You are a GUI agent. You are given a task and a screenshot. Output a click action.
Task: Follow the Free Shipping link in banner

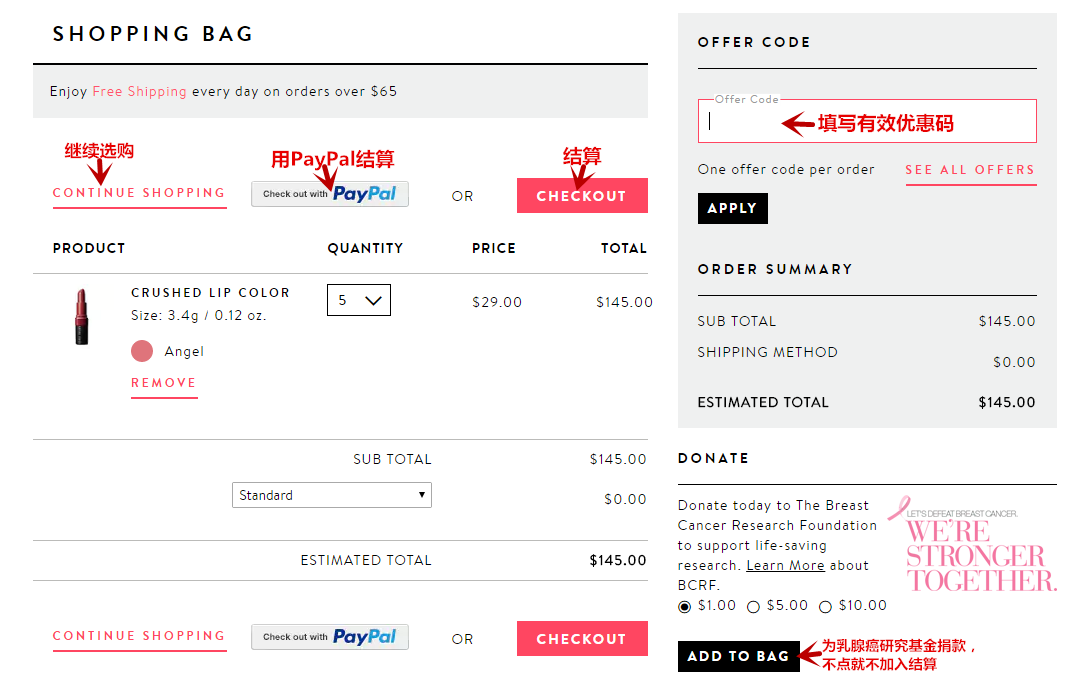click(x=139, y=91)
